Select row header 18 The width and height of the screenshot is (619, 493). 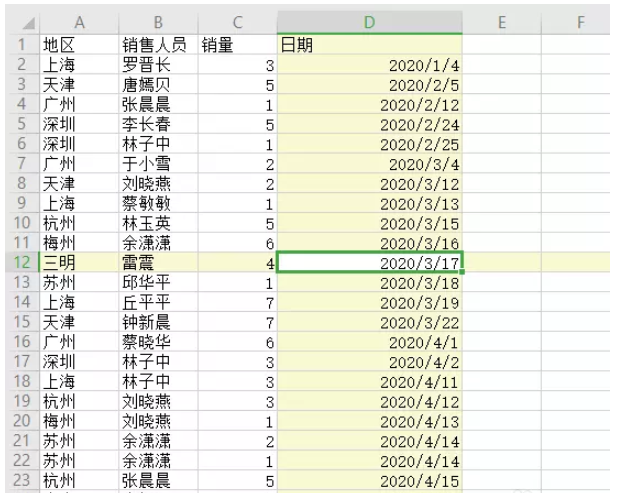point(23,381)
